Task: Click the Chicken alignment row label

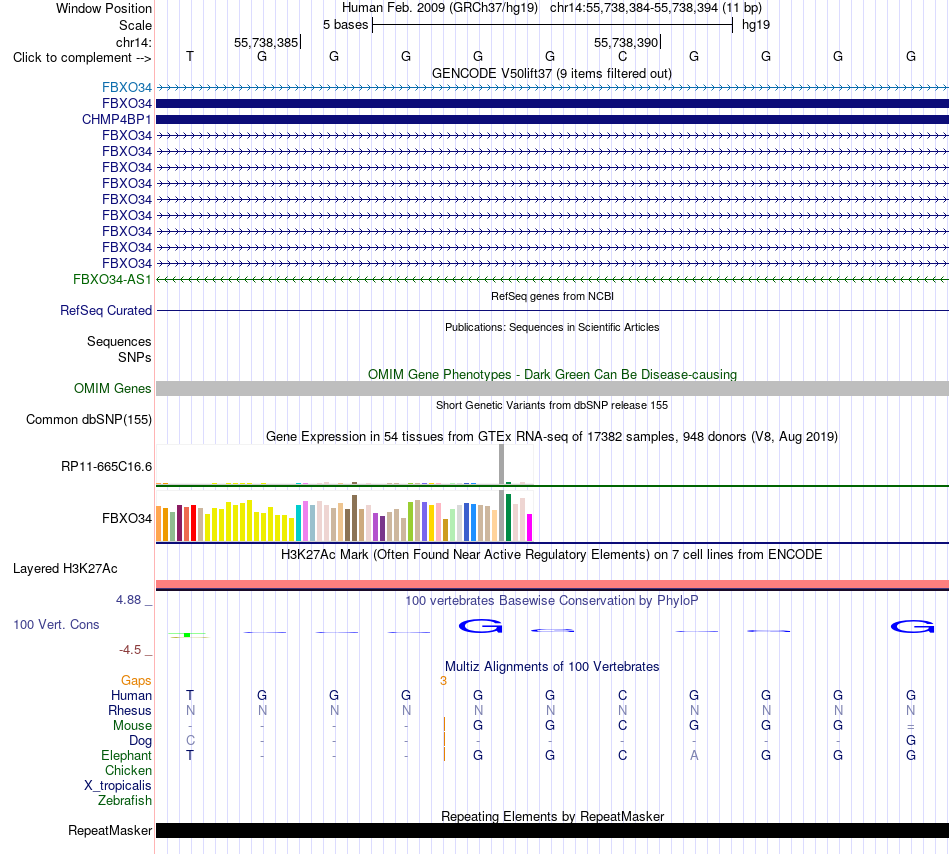Action: 128,770
